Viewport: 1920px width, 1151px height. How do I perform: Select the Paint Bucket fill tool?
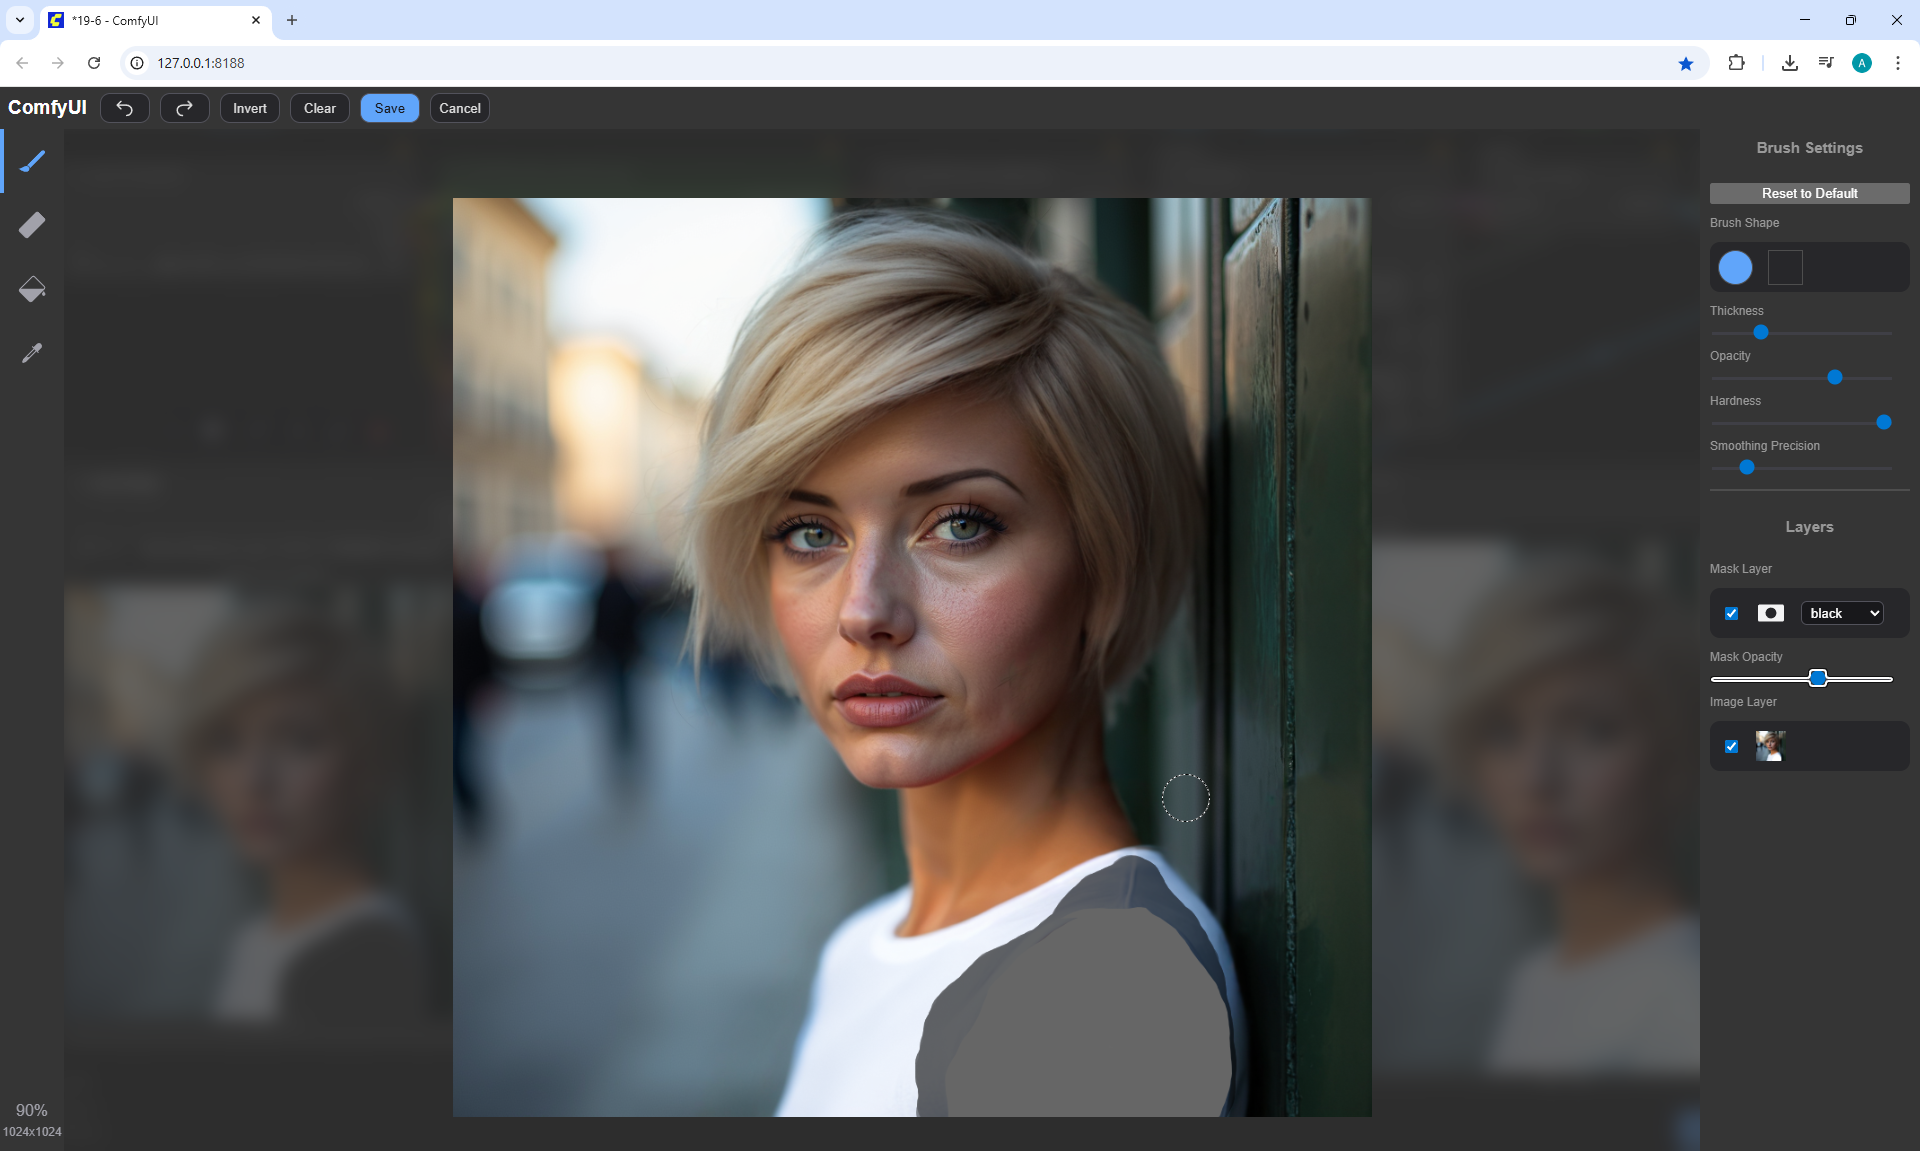32,289
